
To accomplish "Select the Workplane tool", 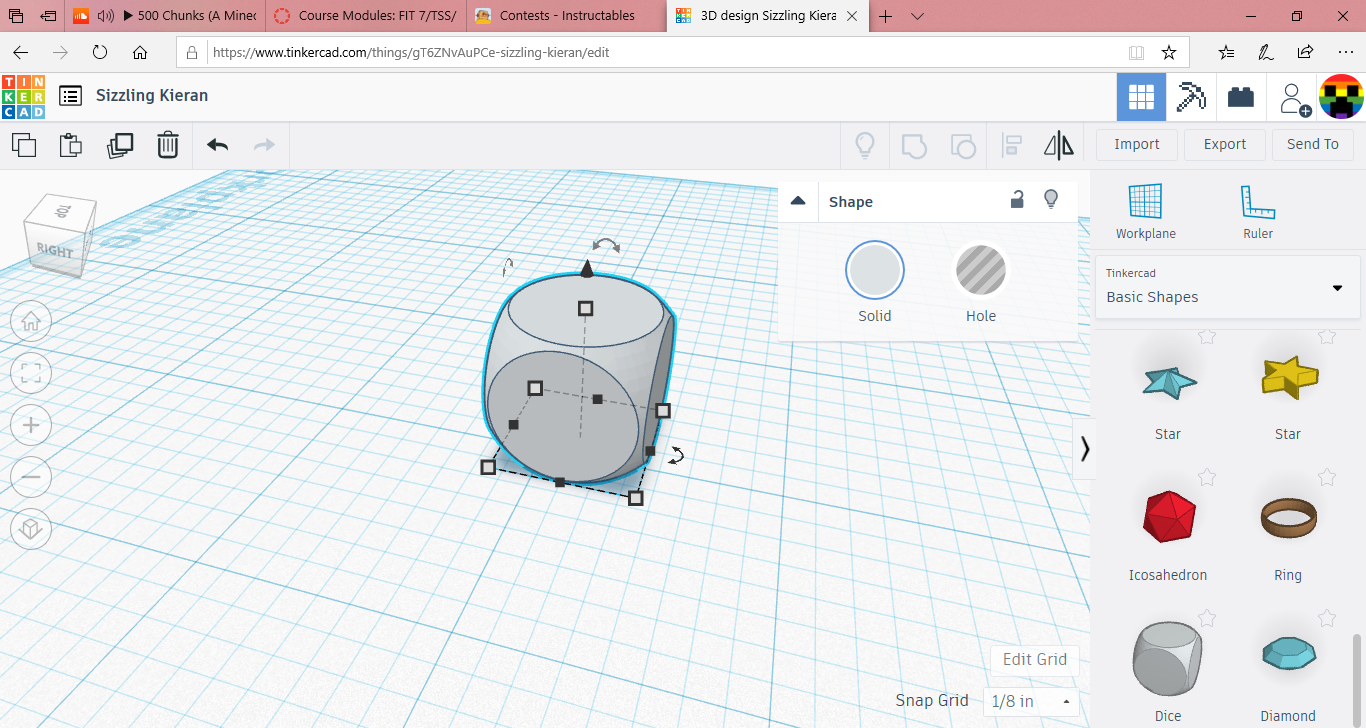I will [x=1146, y=212].
